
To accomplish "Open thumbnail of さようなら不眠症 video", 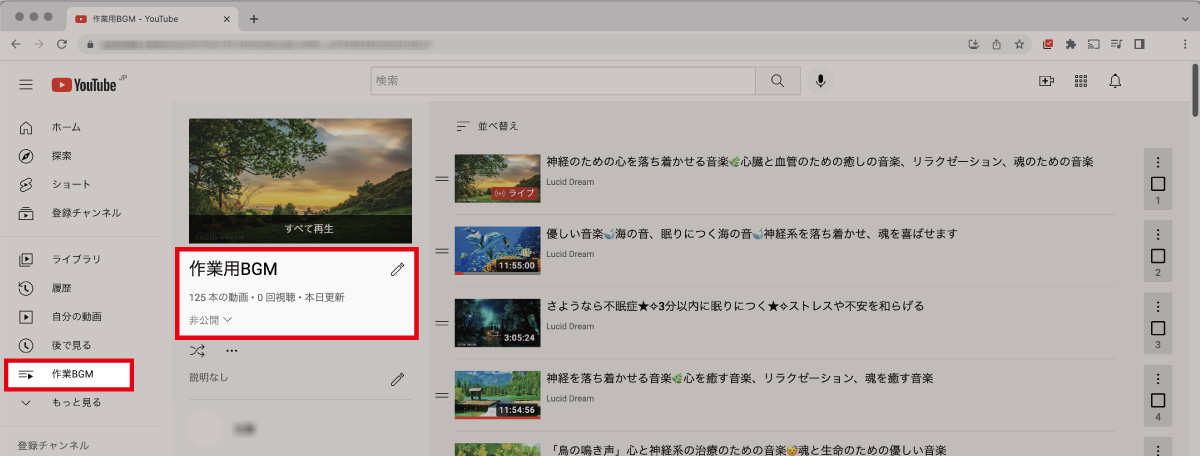I will (498, 323).
